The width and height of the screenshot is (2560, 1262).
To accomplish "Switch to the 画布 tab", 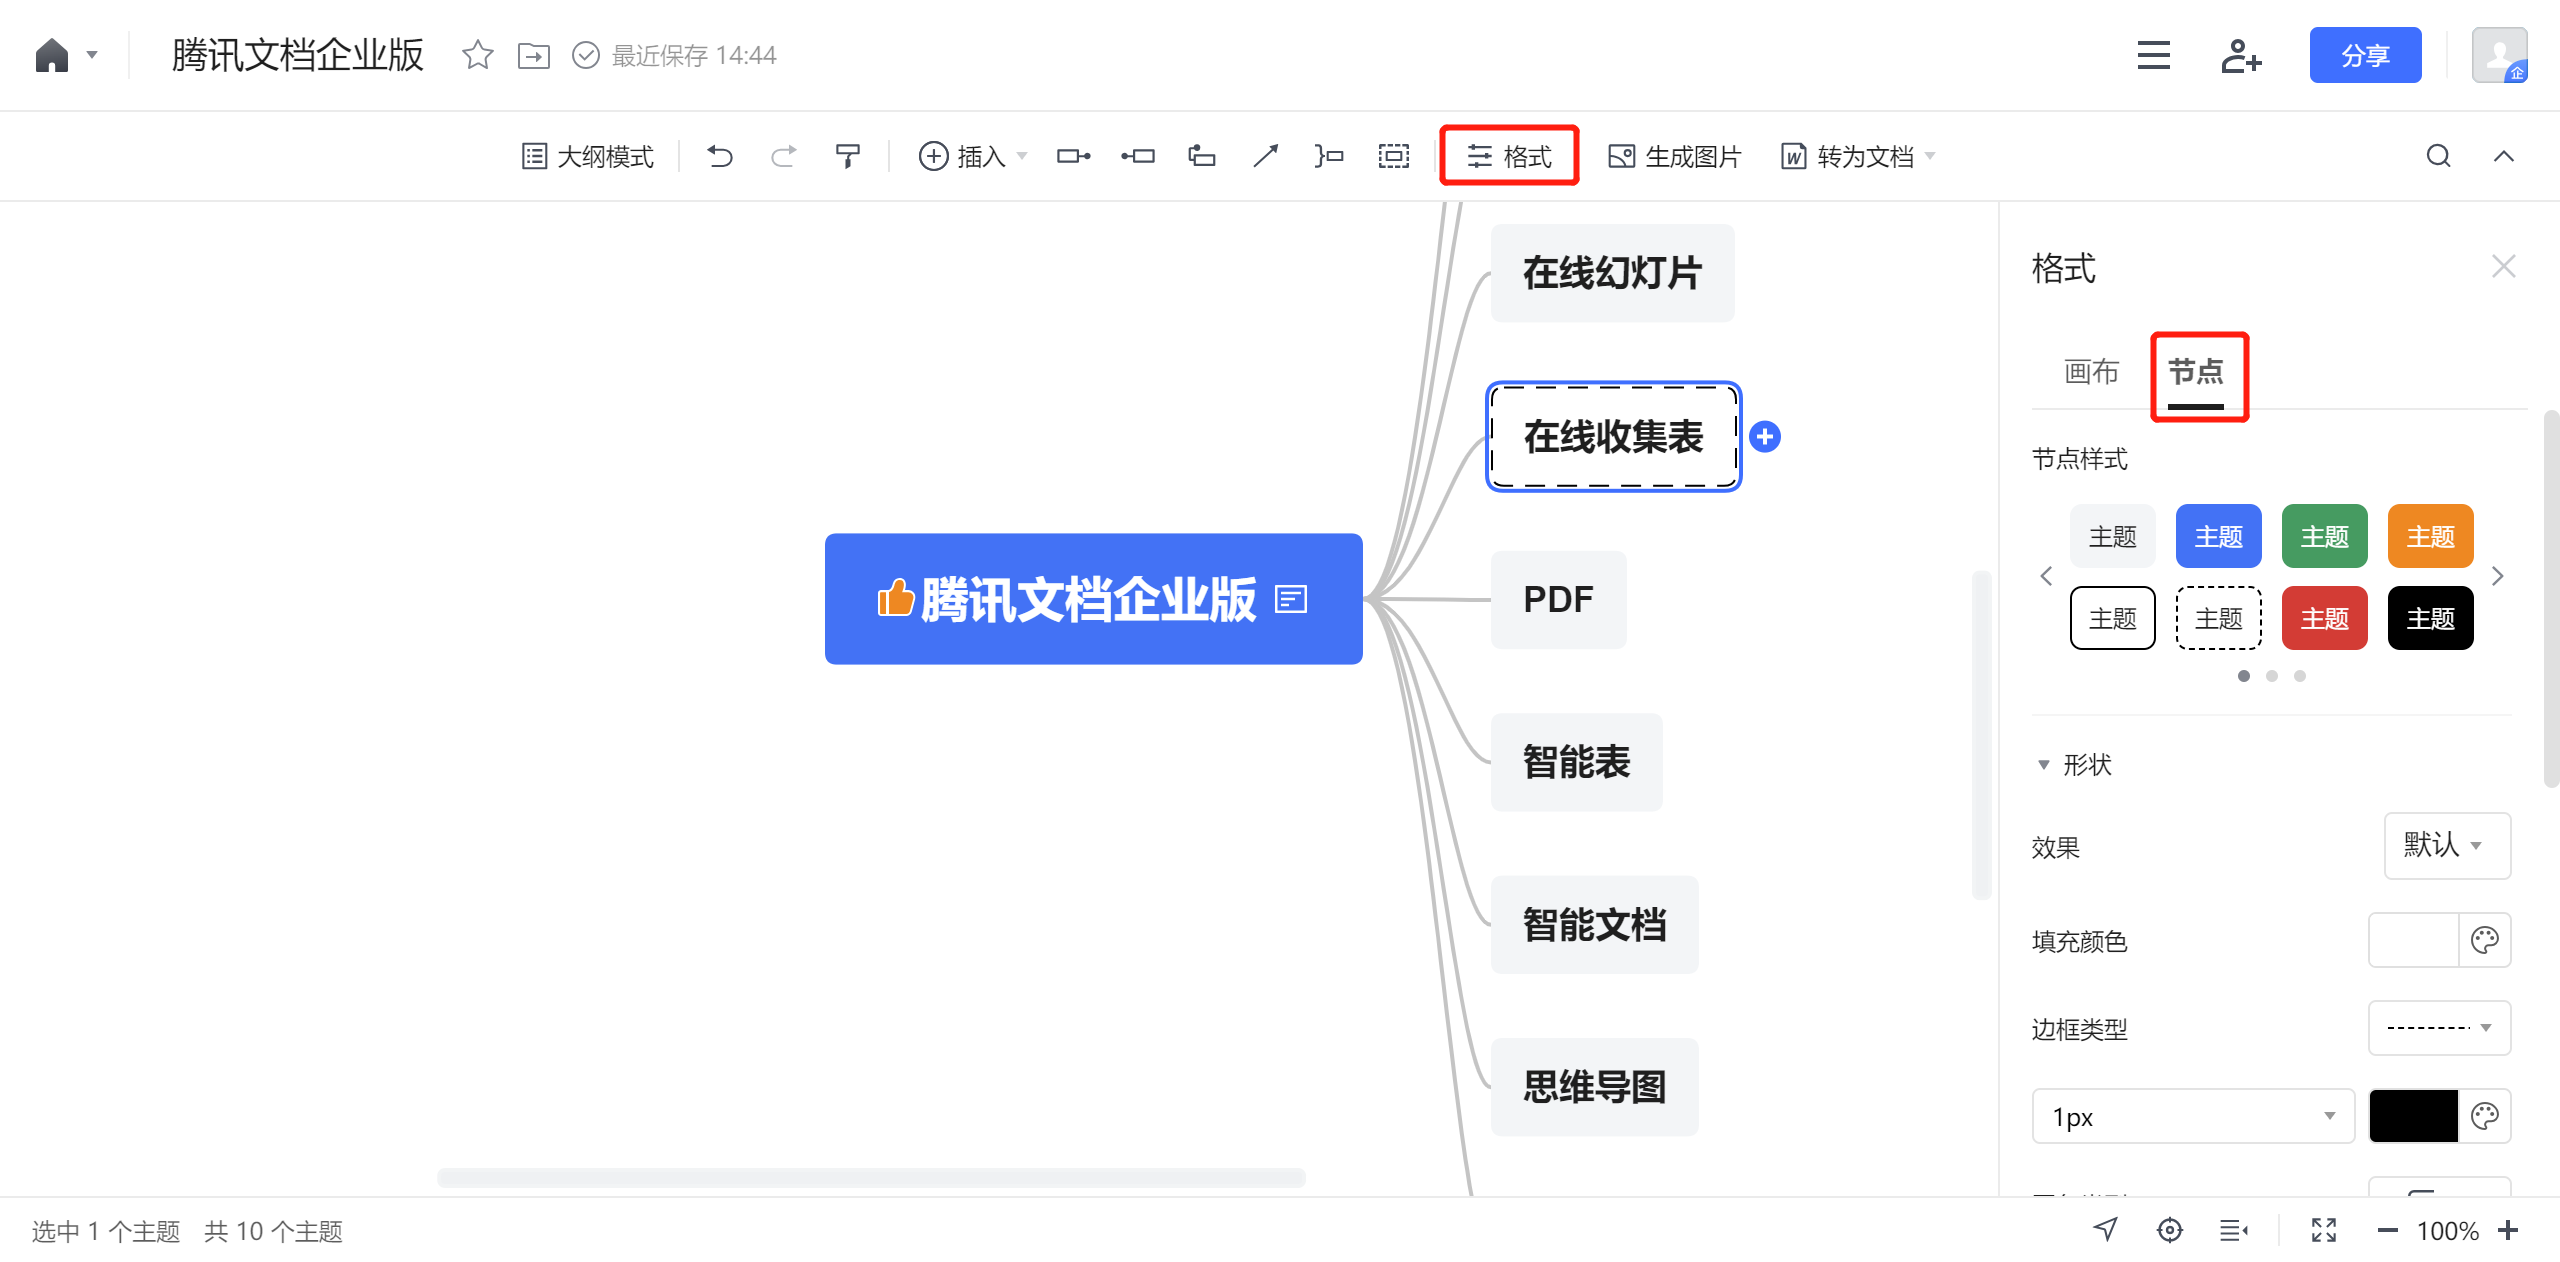I will 2091,372.
